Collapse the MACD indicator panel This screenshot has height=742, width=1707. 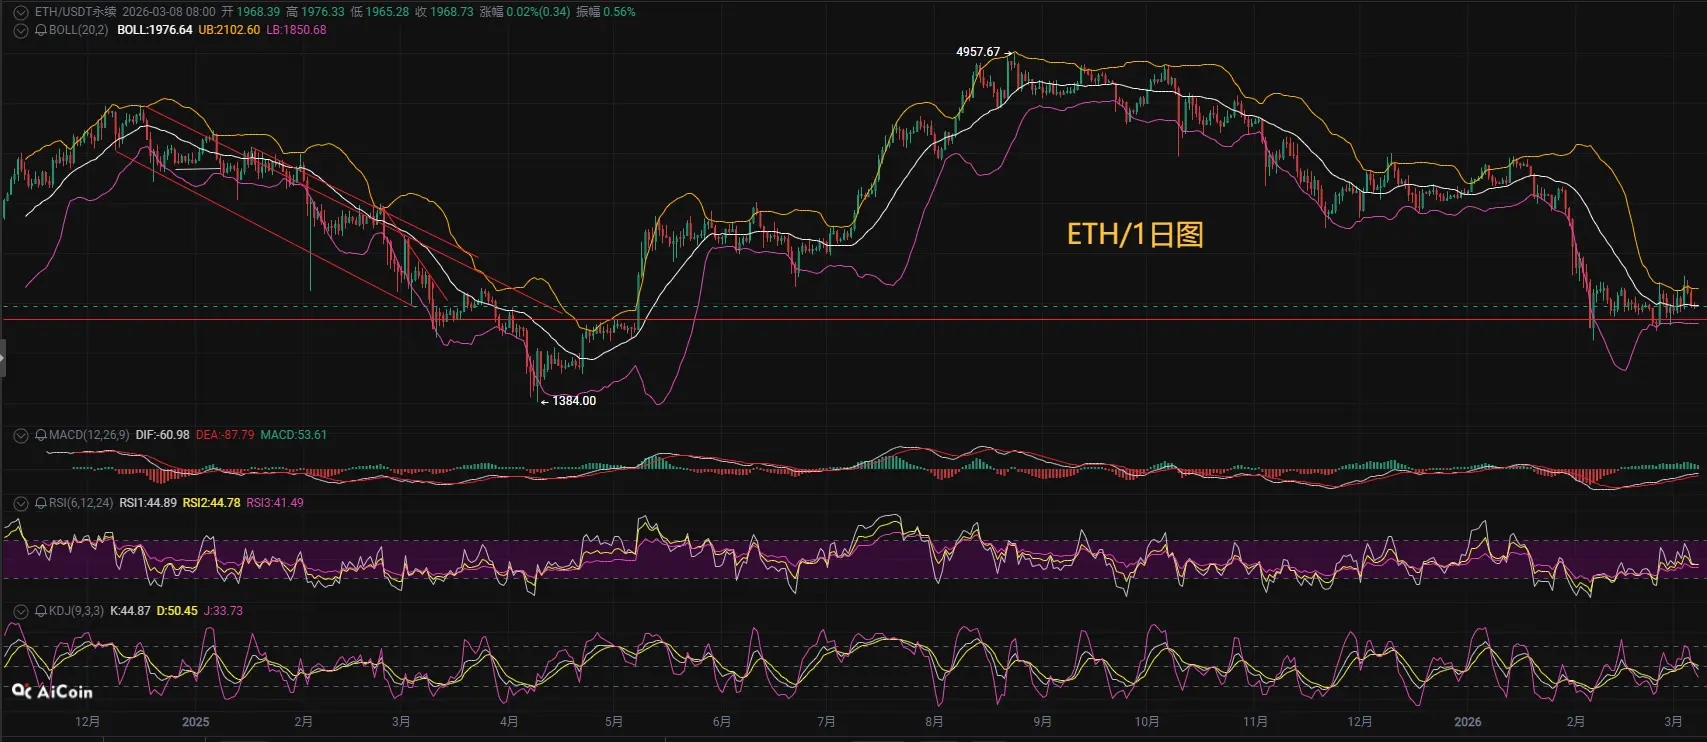[x=20, y=435]
